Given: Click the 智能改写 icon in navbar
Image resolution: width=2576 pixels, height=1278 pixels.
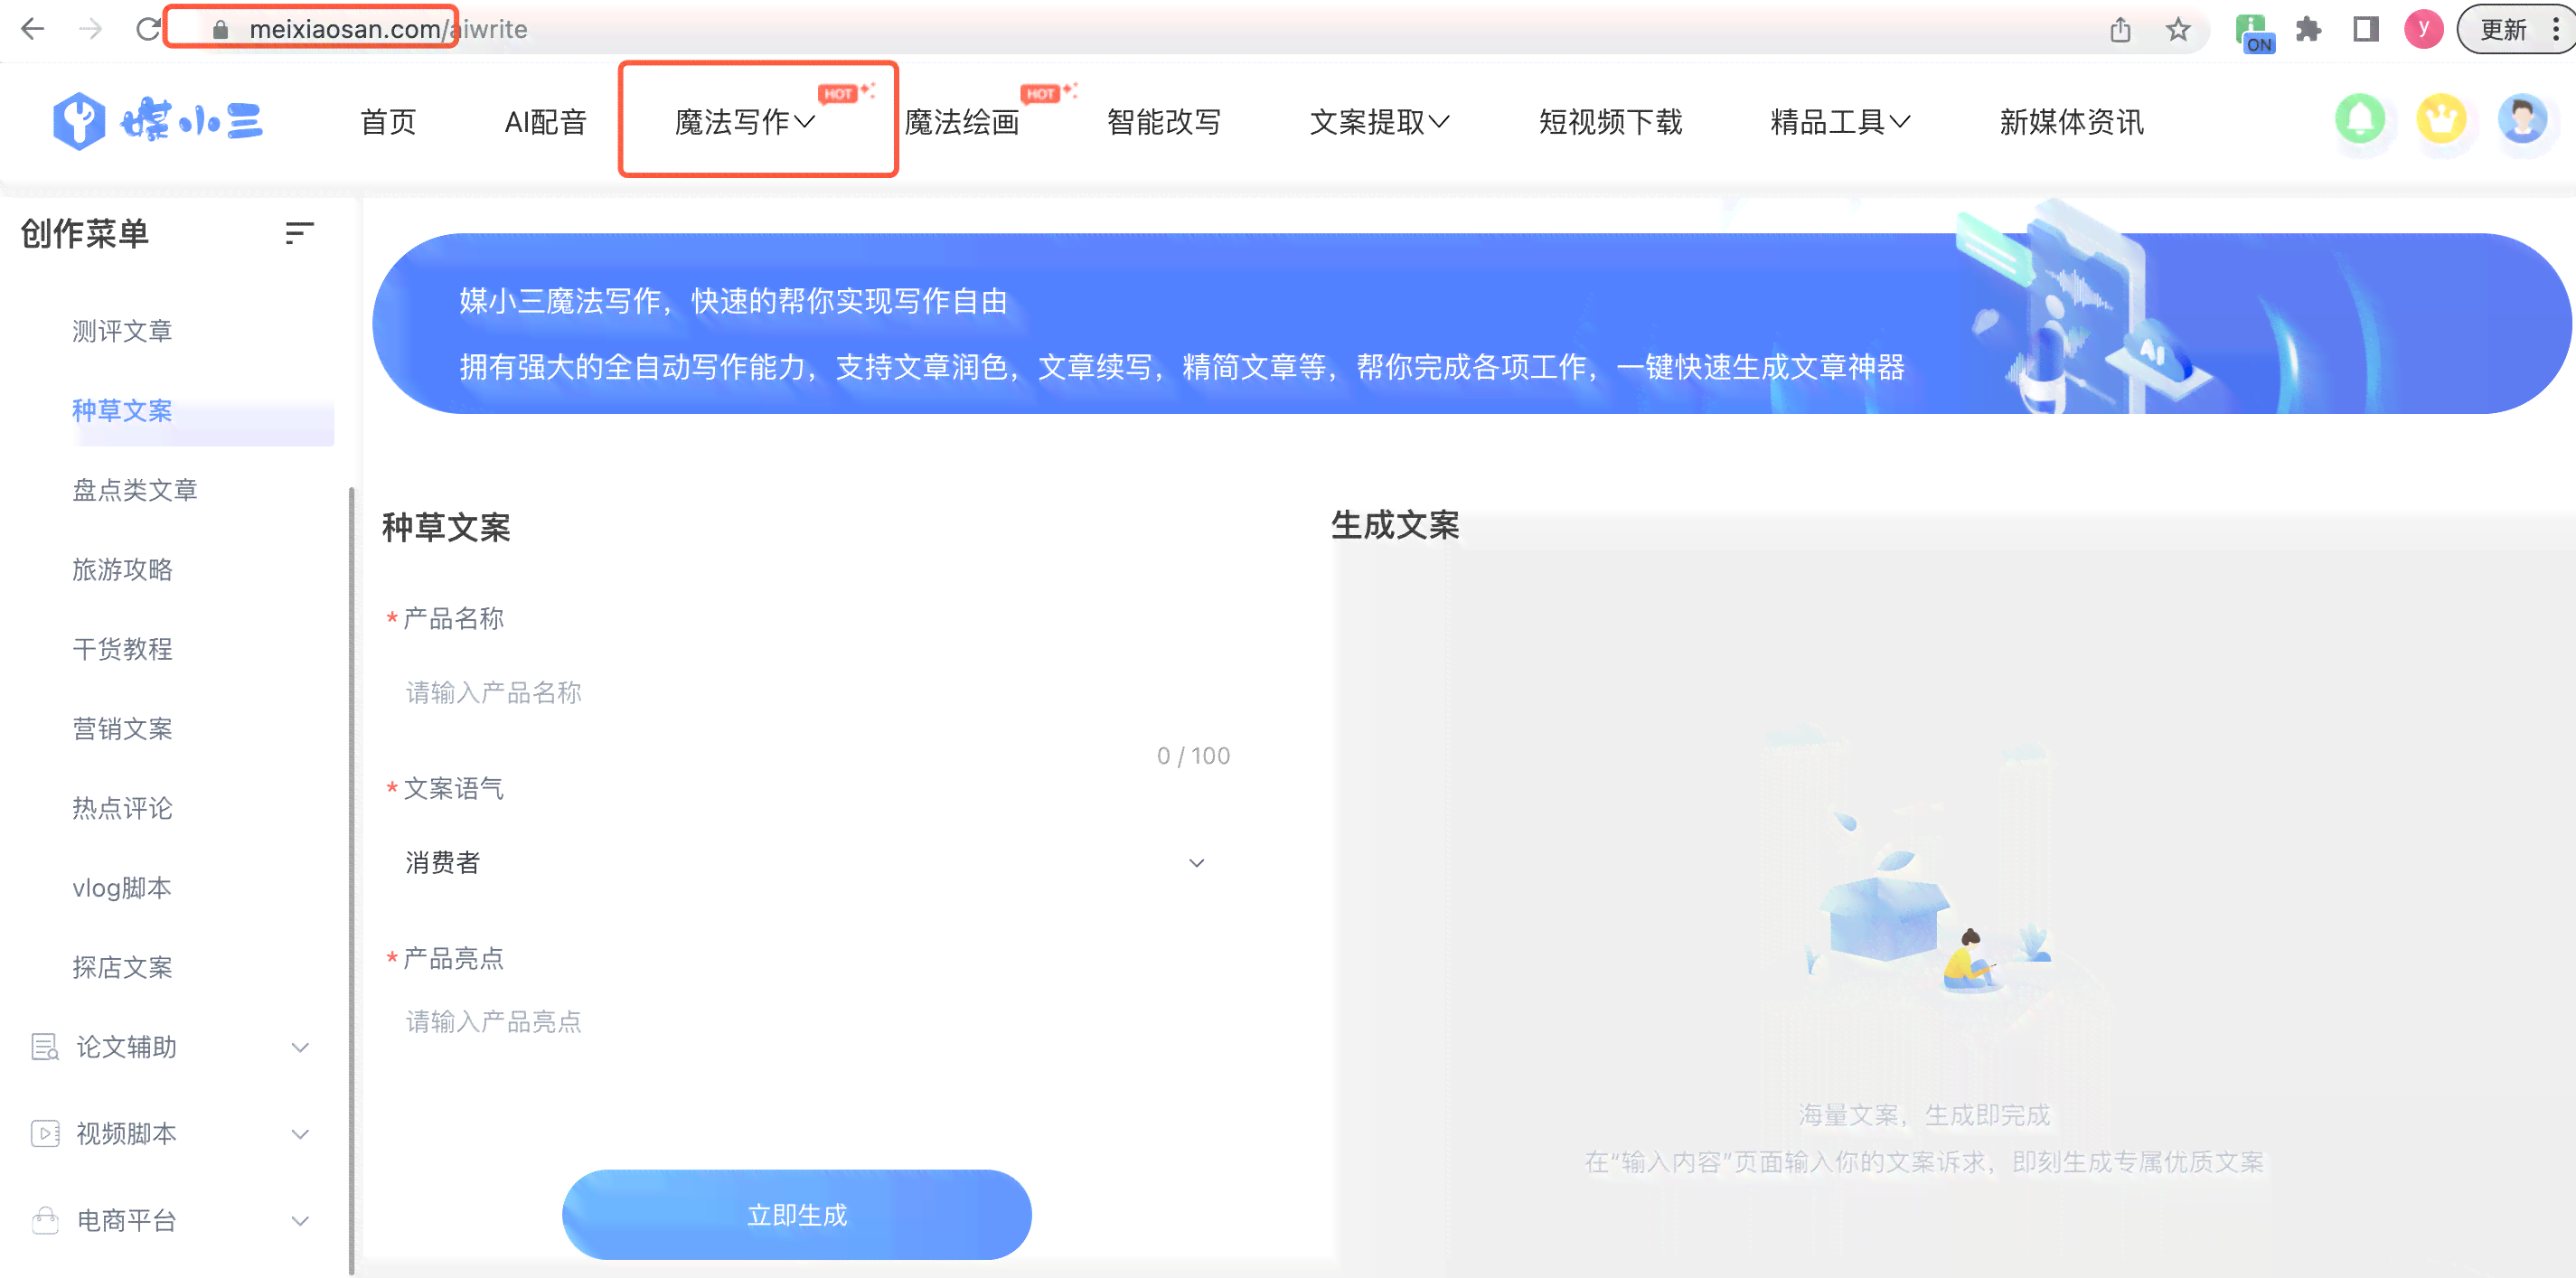Looking at the screenshot, I should [x=1158, y=121].
